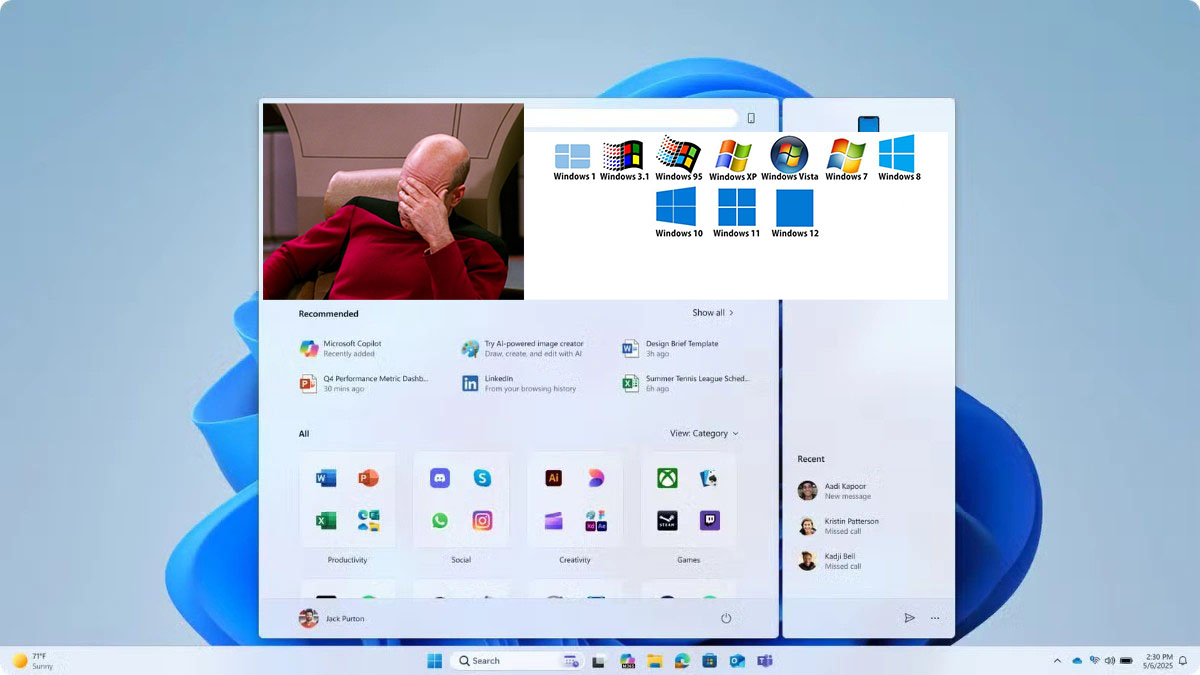Toggle the phone panel icon beside search
1200x675 pixels.
[751, 118]
